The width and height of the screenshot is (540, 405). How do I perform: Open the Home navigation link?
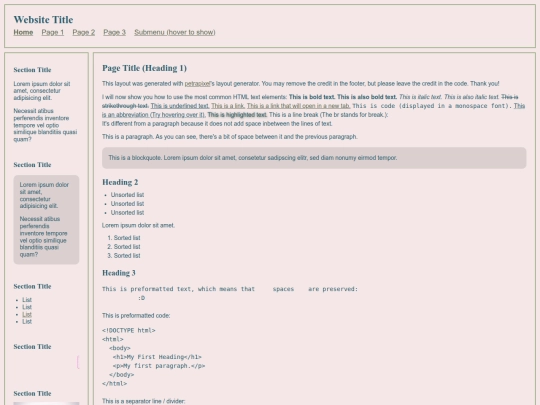coord(23,32)
